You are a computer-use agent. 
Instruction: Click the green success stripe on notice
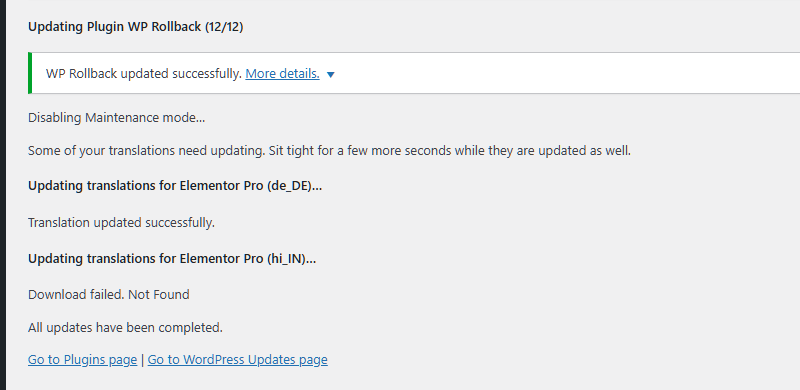(30, 73)
